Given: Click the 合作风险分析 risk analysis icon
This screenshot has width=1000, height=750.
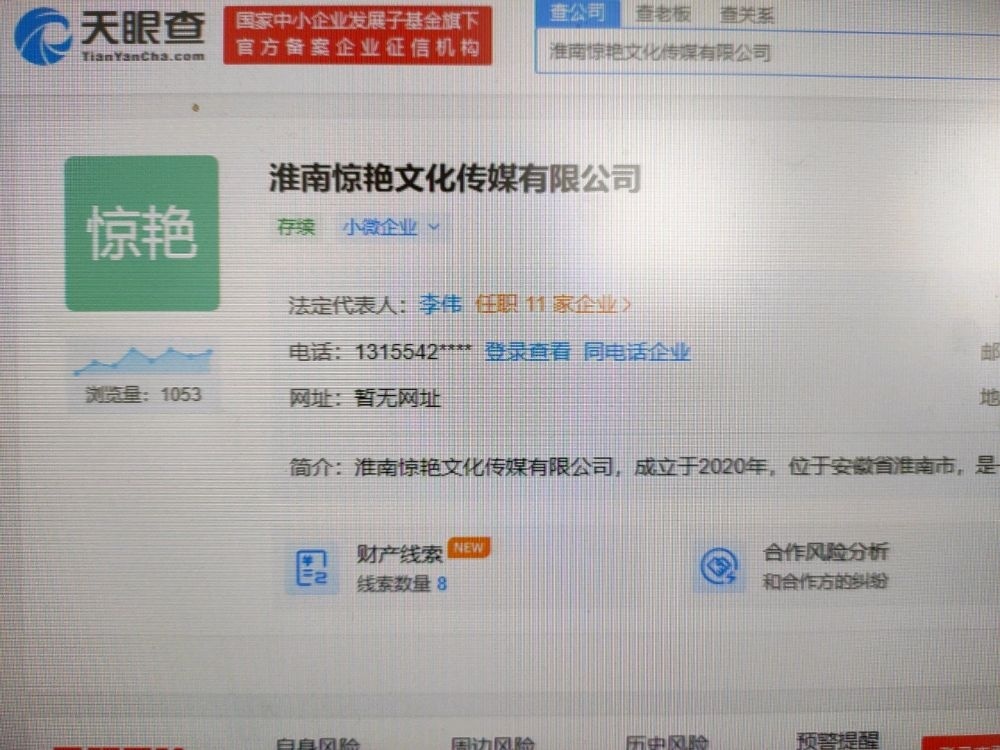Looking at the screenshot, I should click(x=718, y=566).
